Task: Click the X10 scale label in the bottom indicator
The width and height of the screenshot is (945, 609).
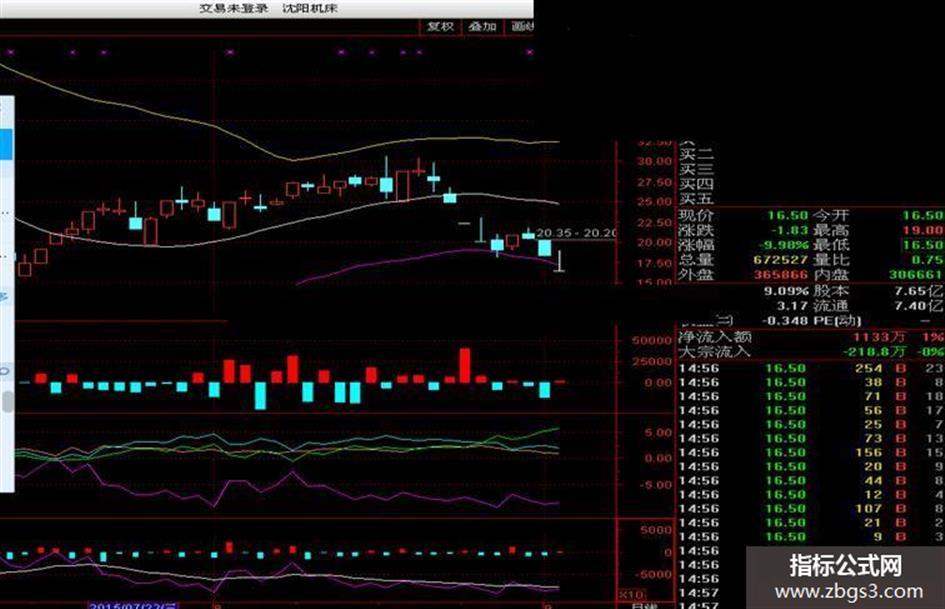Action: [630, 594]
